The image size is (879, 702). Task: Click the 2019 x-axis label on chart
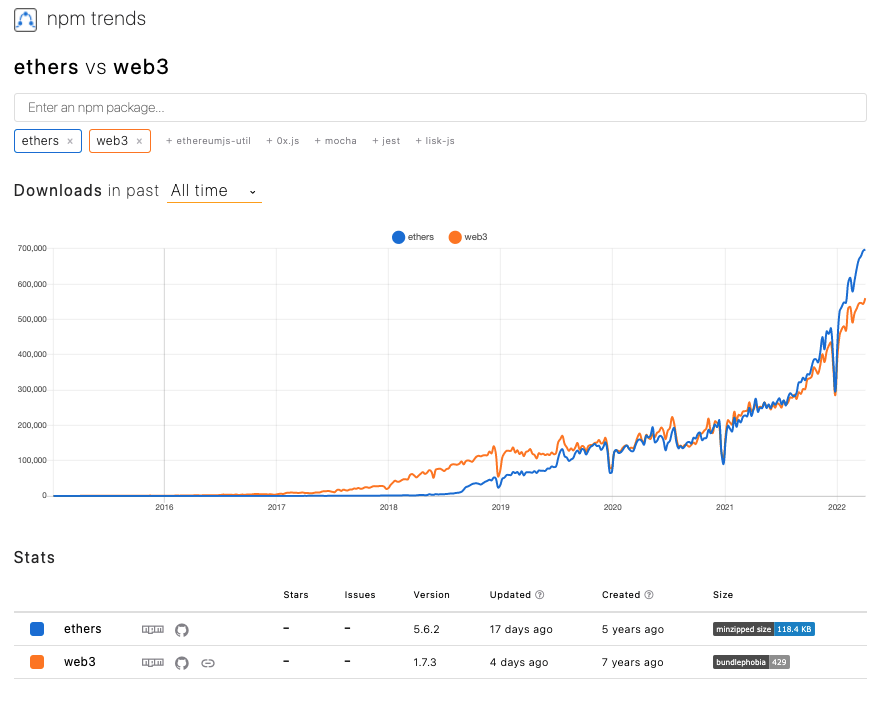coord(501,507)
